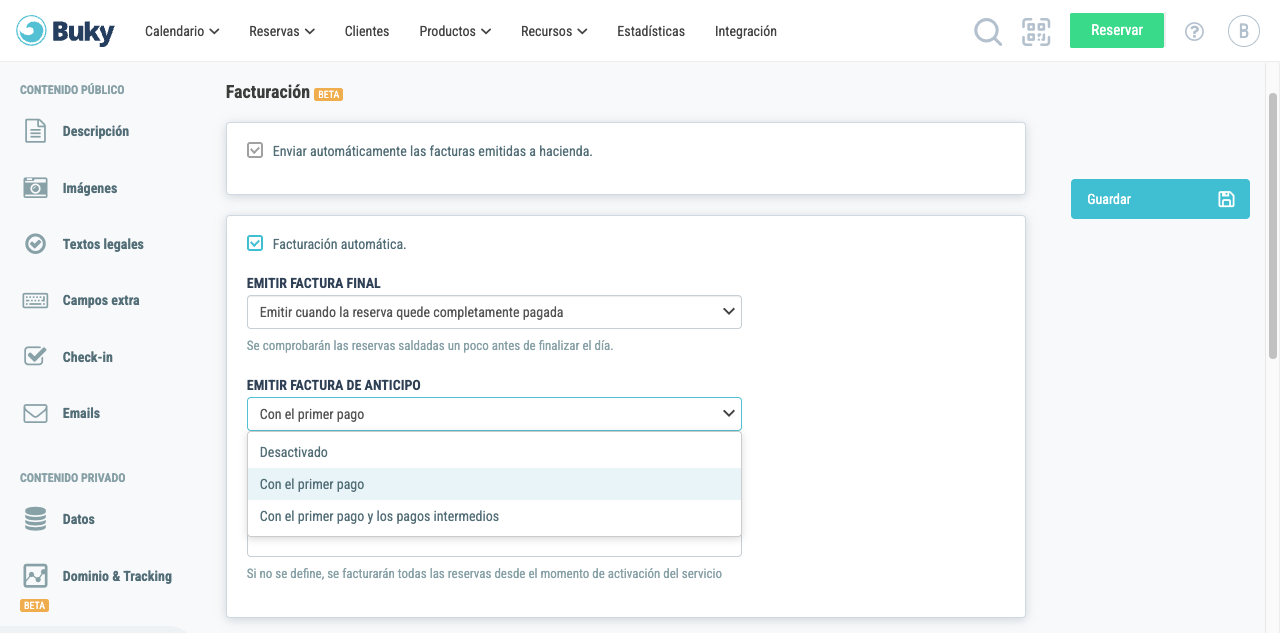The height and width of the screenshot is (633, 1280).
Task: Go to Dominio & Tracking section
Action: coord(117,576)
